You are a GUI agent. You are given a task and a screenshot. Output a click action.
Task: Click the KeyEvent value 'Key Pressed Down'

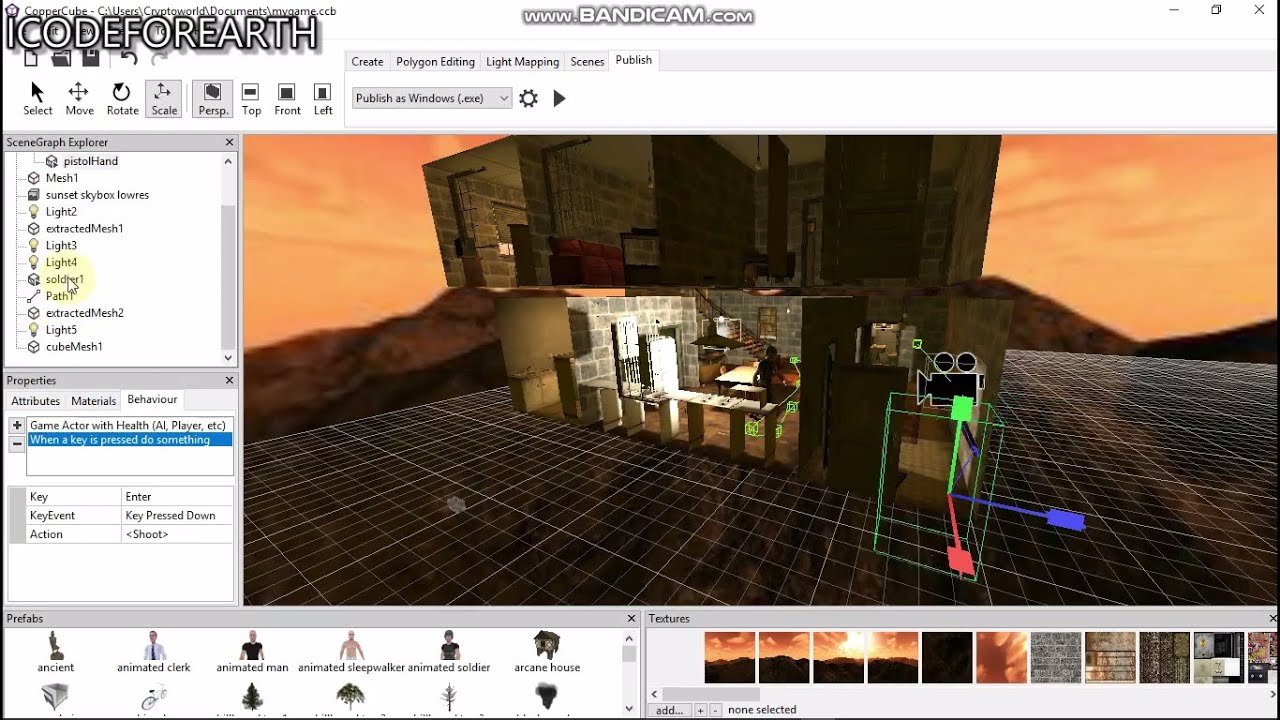pos(177,516)
